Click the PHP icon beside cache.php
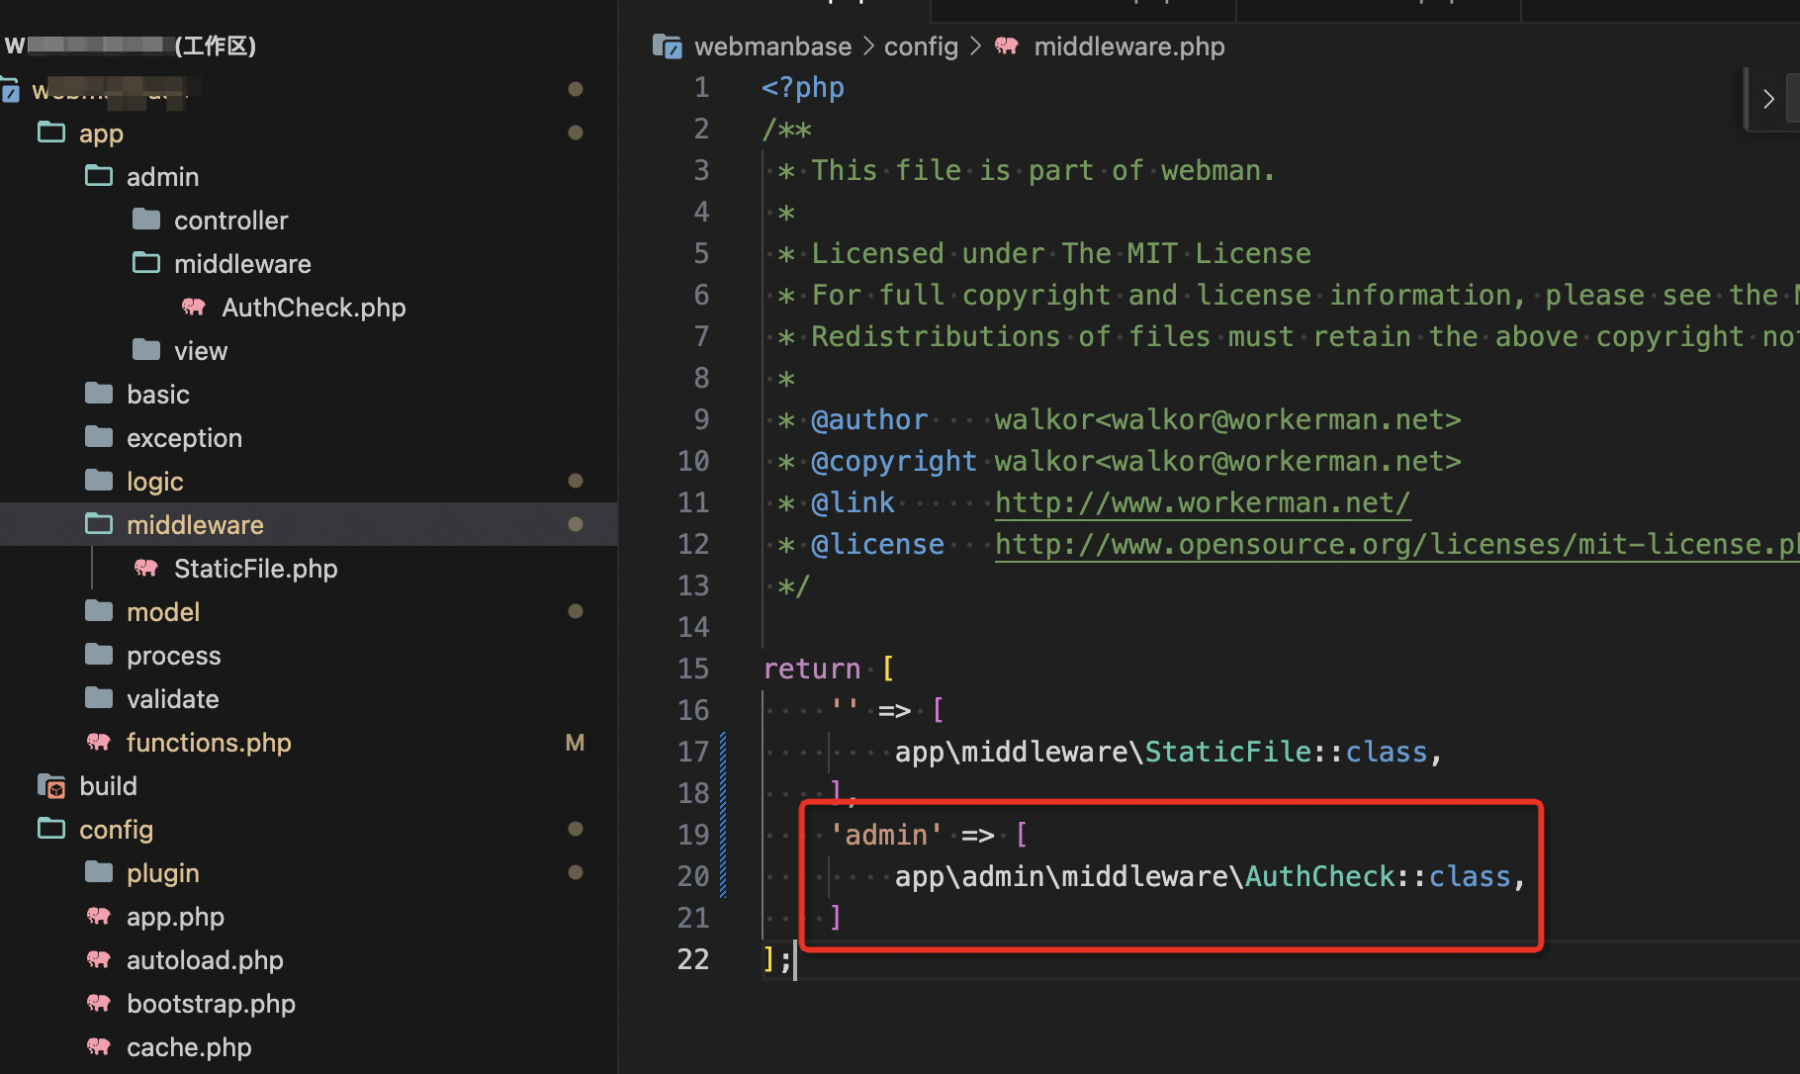 [99, 1047]
